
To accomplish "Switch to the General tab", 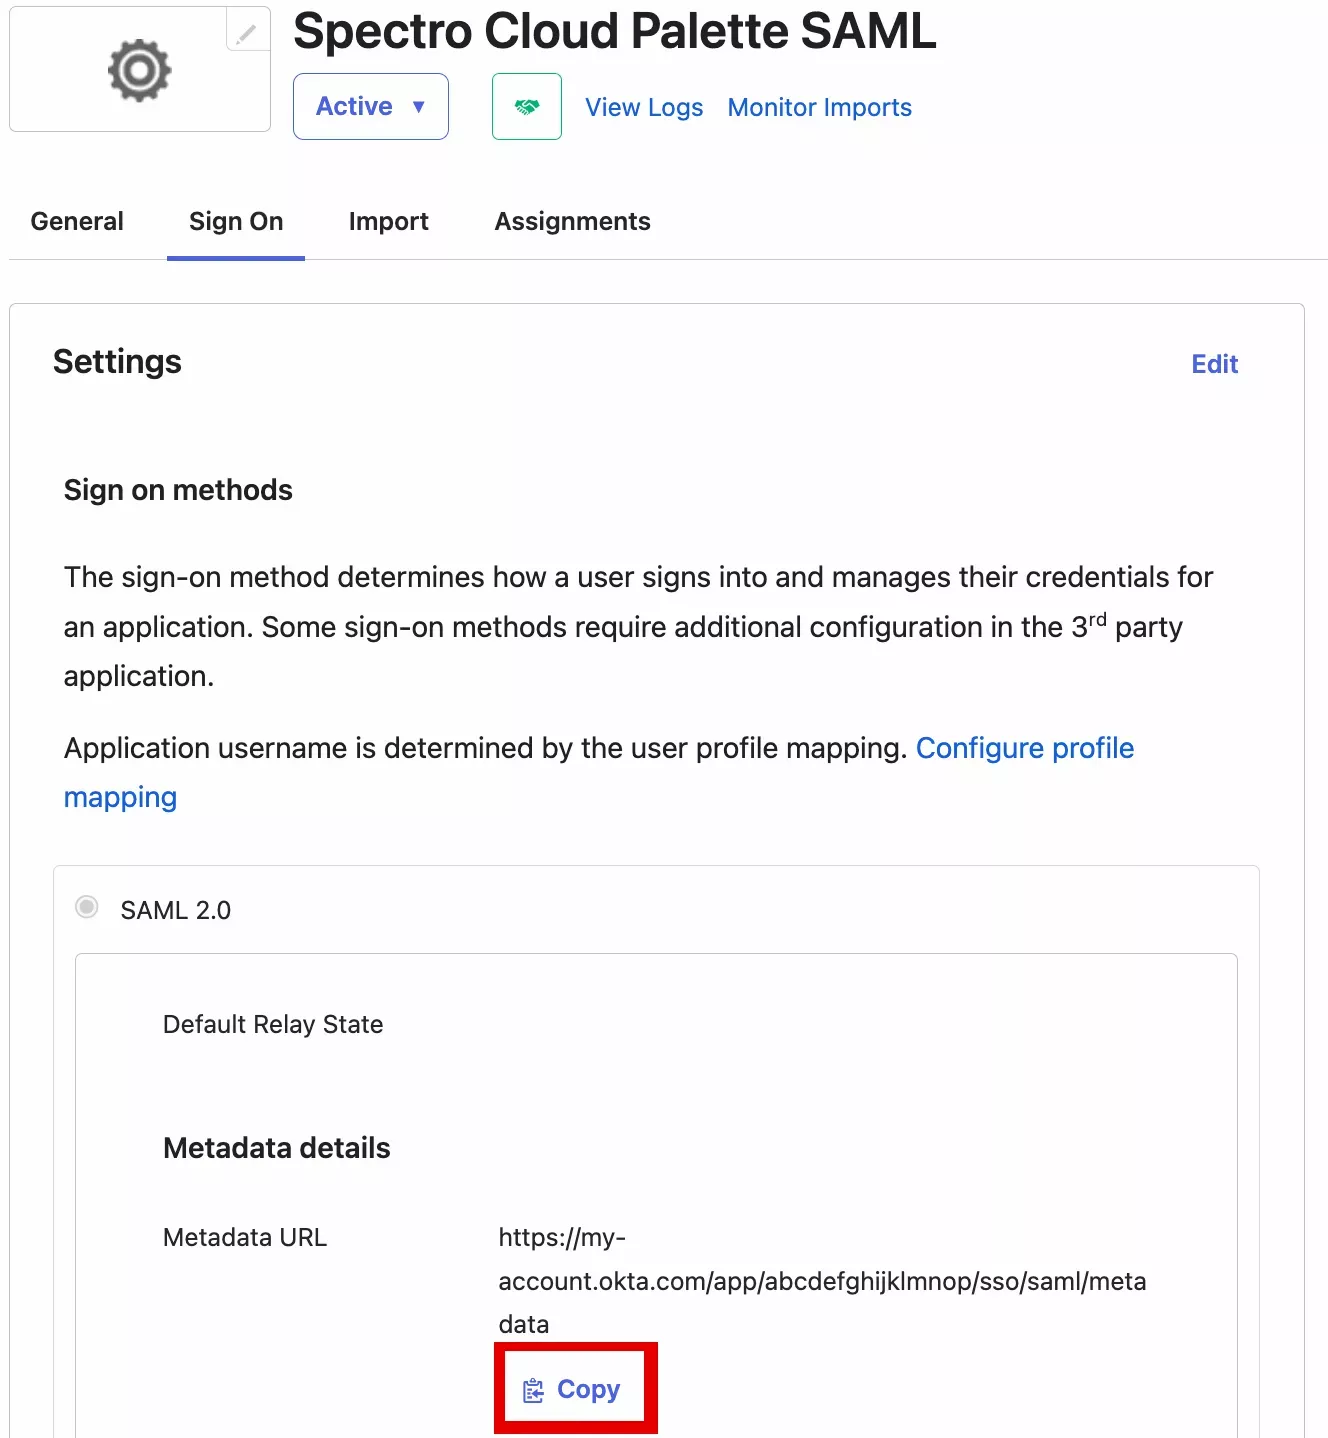I will (77, 221).
